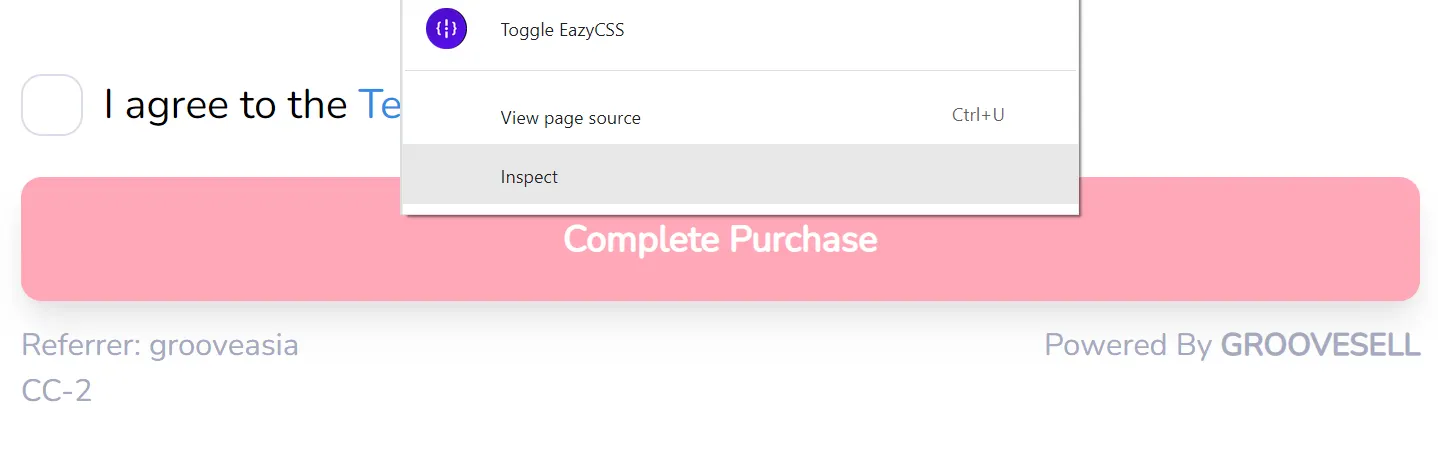
Task: Click the 'I agree to the' label text
Action: click(226, 104)
